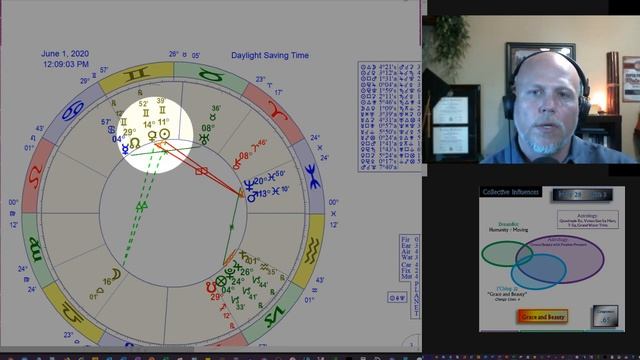Click the green ellipse in the Venn diagram
The width and height of the screenshot is (640, 360).
click(x=507, y=254)
